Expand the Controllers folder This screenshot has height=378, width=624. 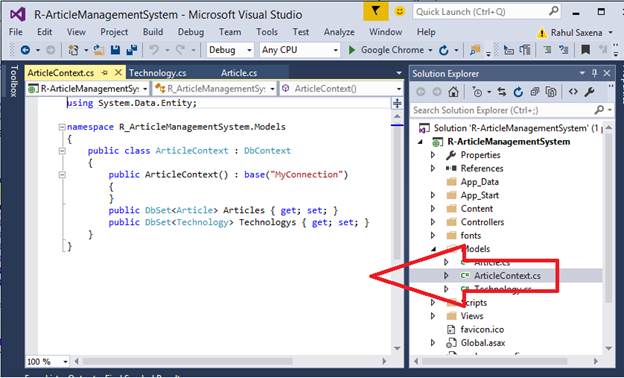(x=433, y=222)
